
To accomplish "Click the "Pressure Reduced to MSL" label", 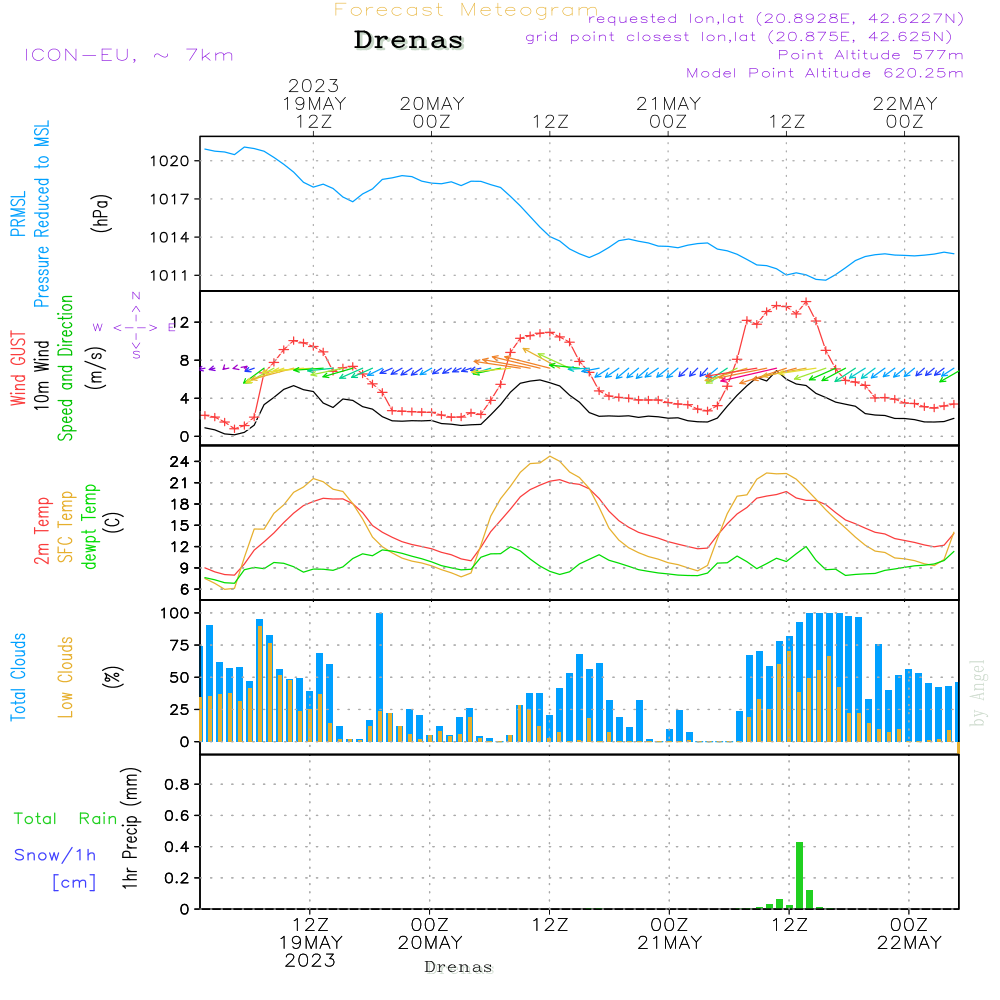I will click(41, 214).
